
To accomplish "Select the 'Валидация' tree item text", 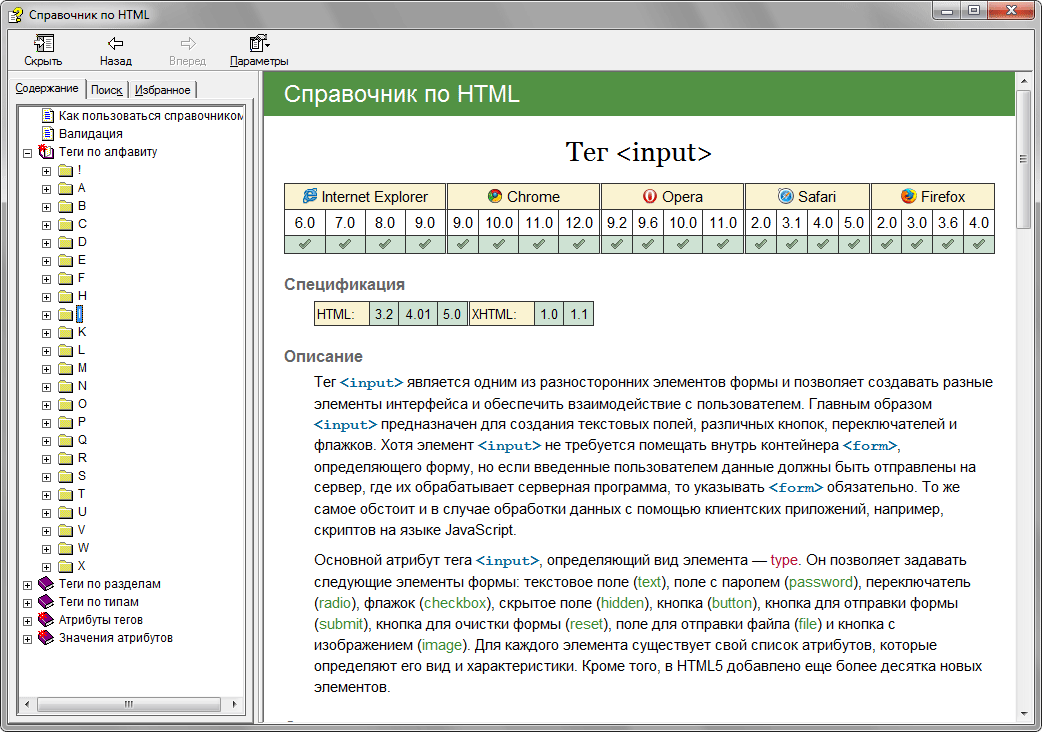I will [90, 134].
